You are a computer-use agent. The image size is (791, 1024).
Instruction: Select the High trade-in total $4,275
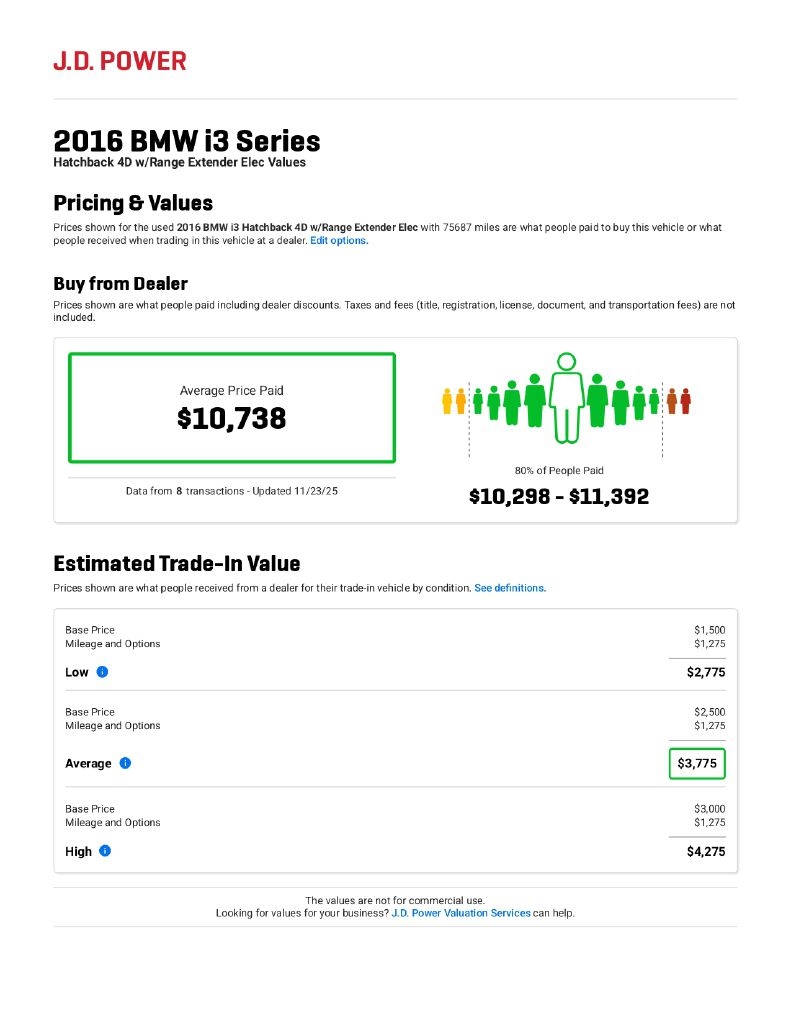(x=705, y=852)
